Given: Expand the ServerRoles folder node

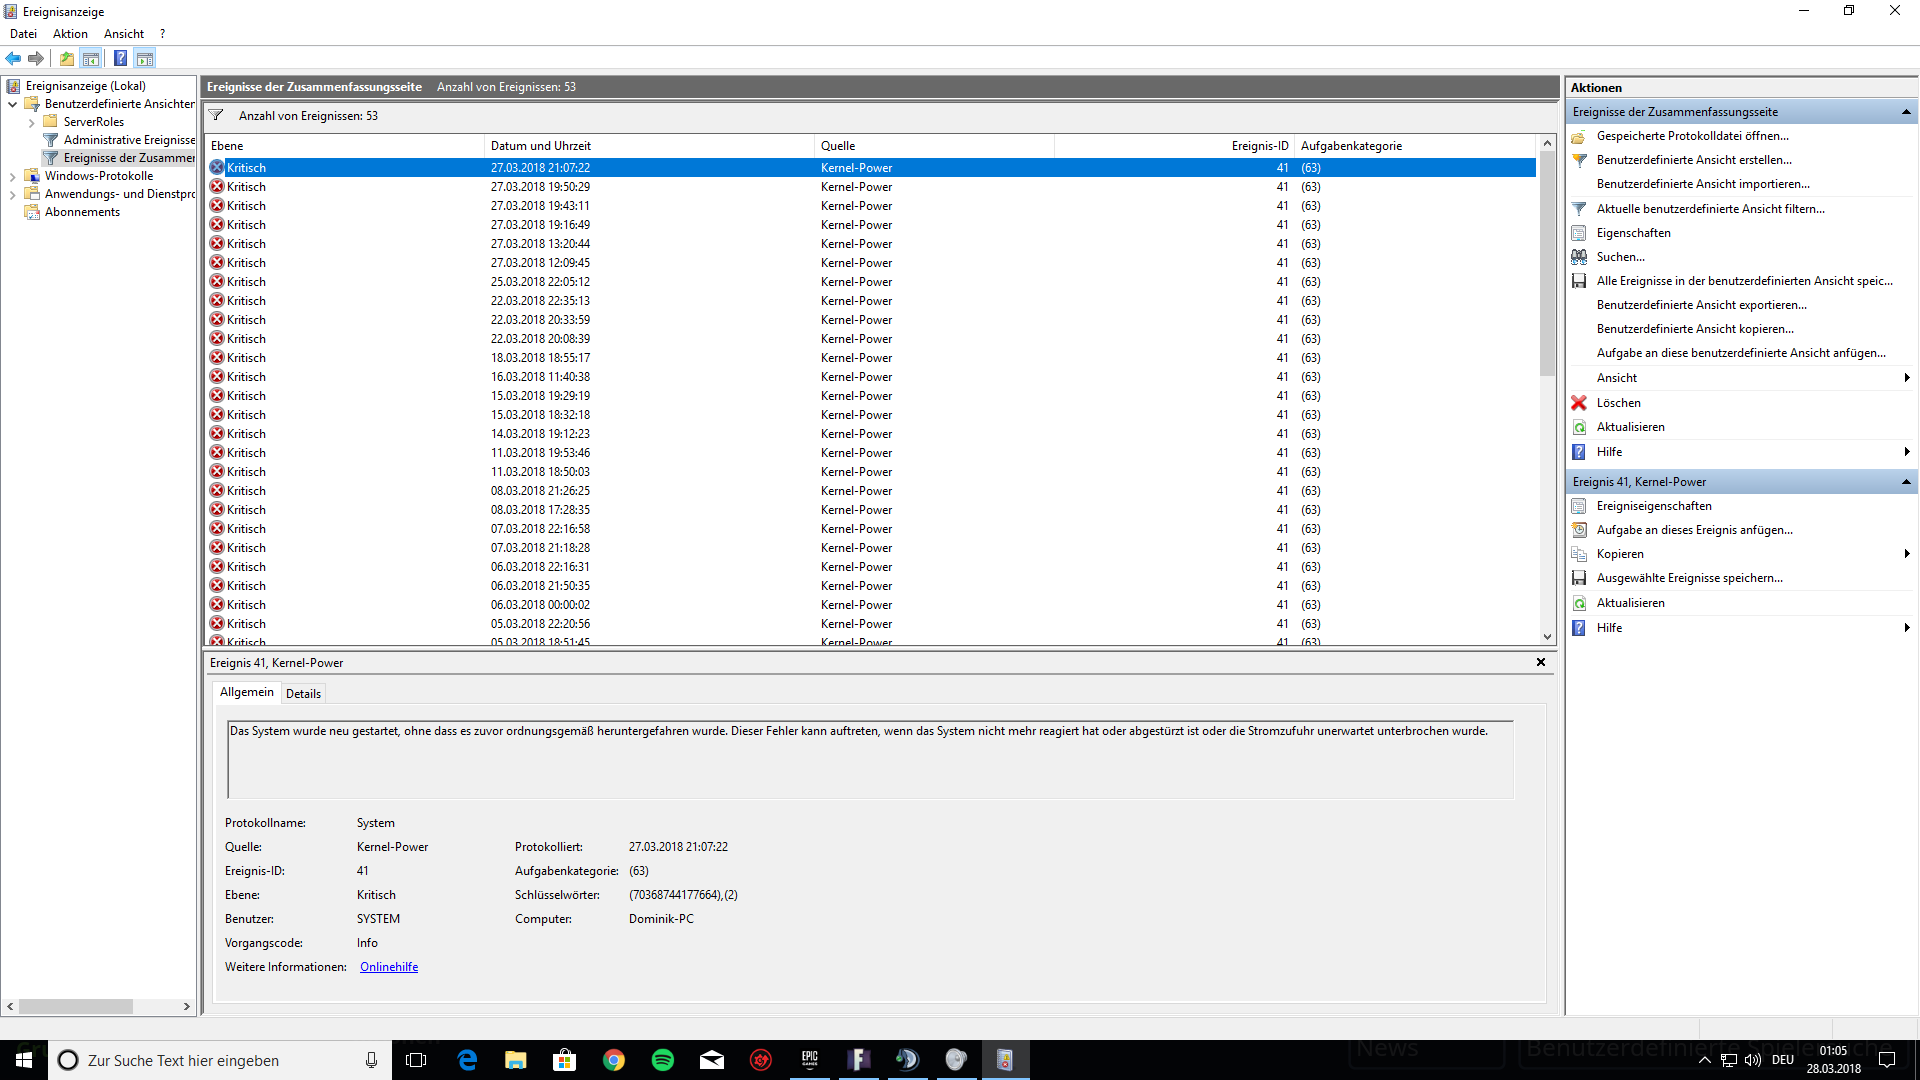Looking at the screenshot, I should pos(31,123).
